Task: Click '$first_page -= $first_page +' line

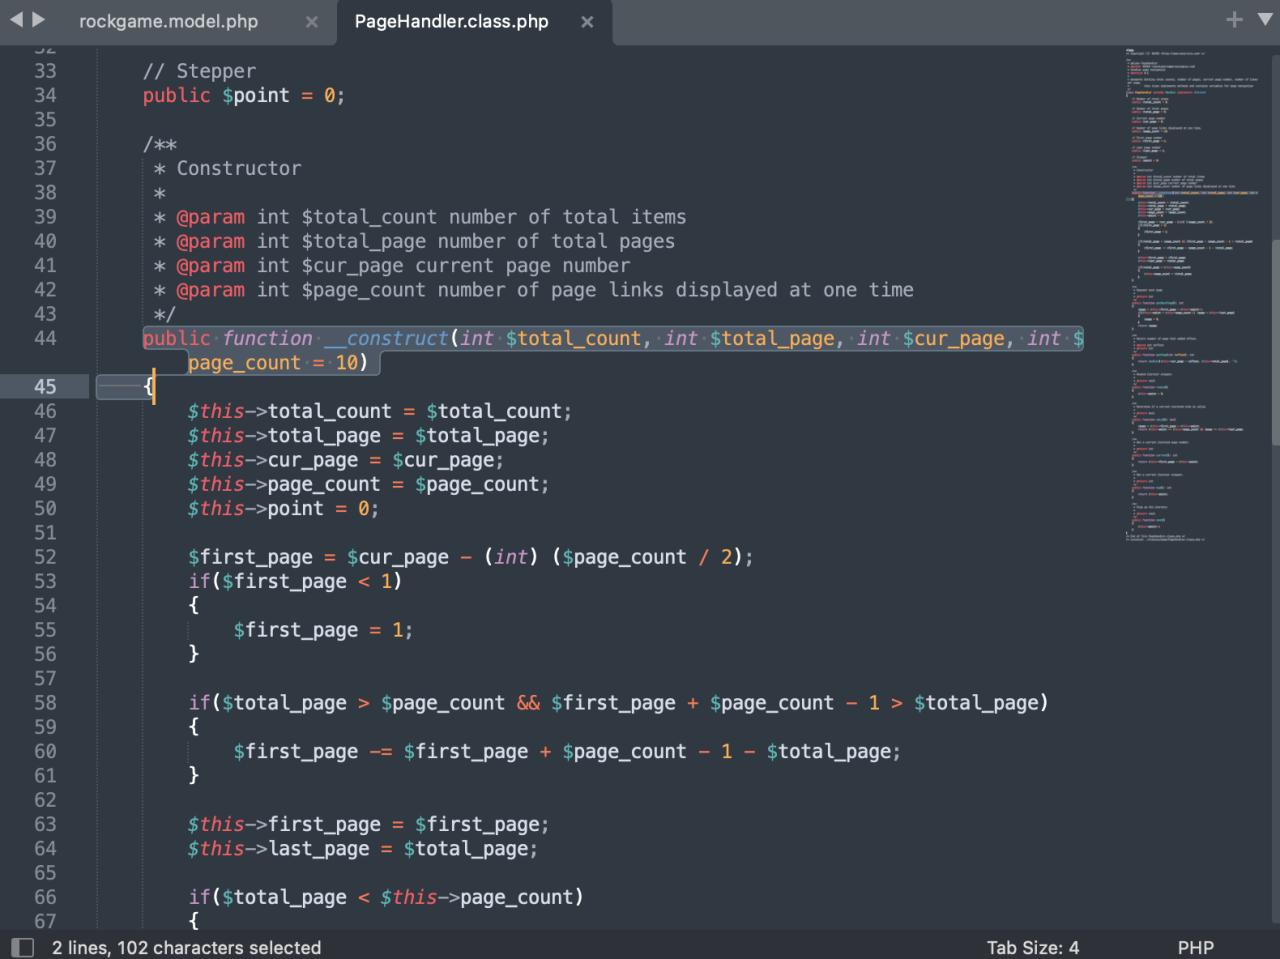Action: coord(567,751)
